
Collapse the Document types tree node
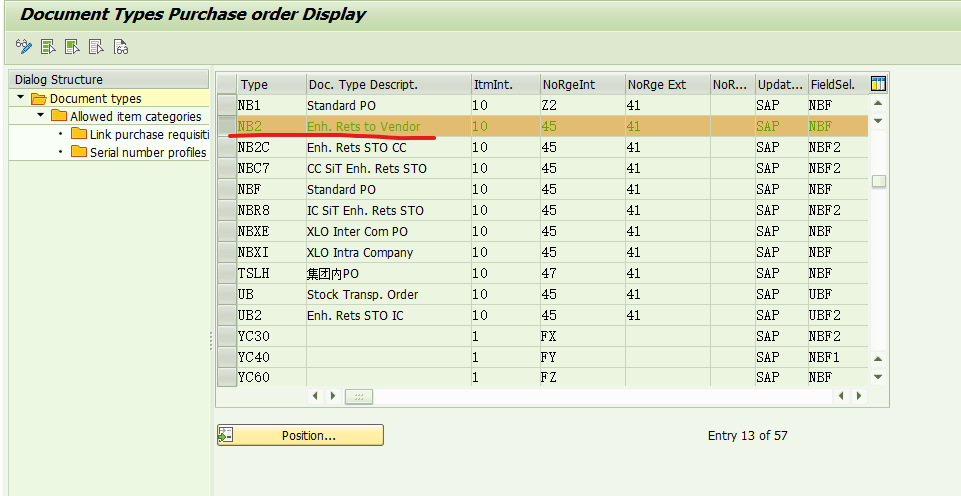point(21,97)
